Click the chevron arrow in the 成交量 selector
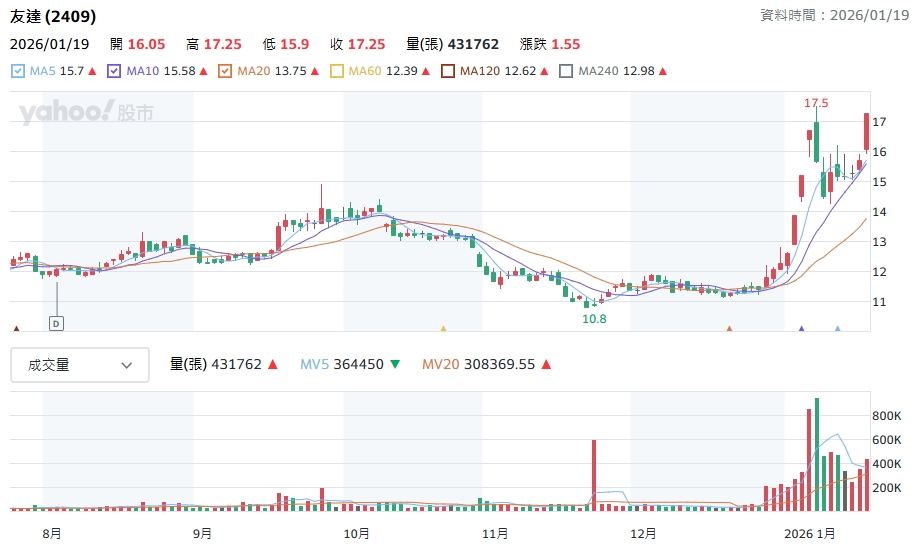923x552 pixels. coord(127,365)
